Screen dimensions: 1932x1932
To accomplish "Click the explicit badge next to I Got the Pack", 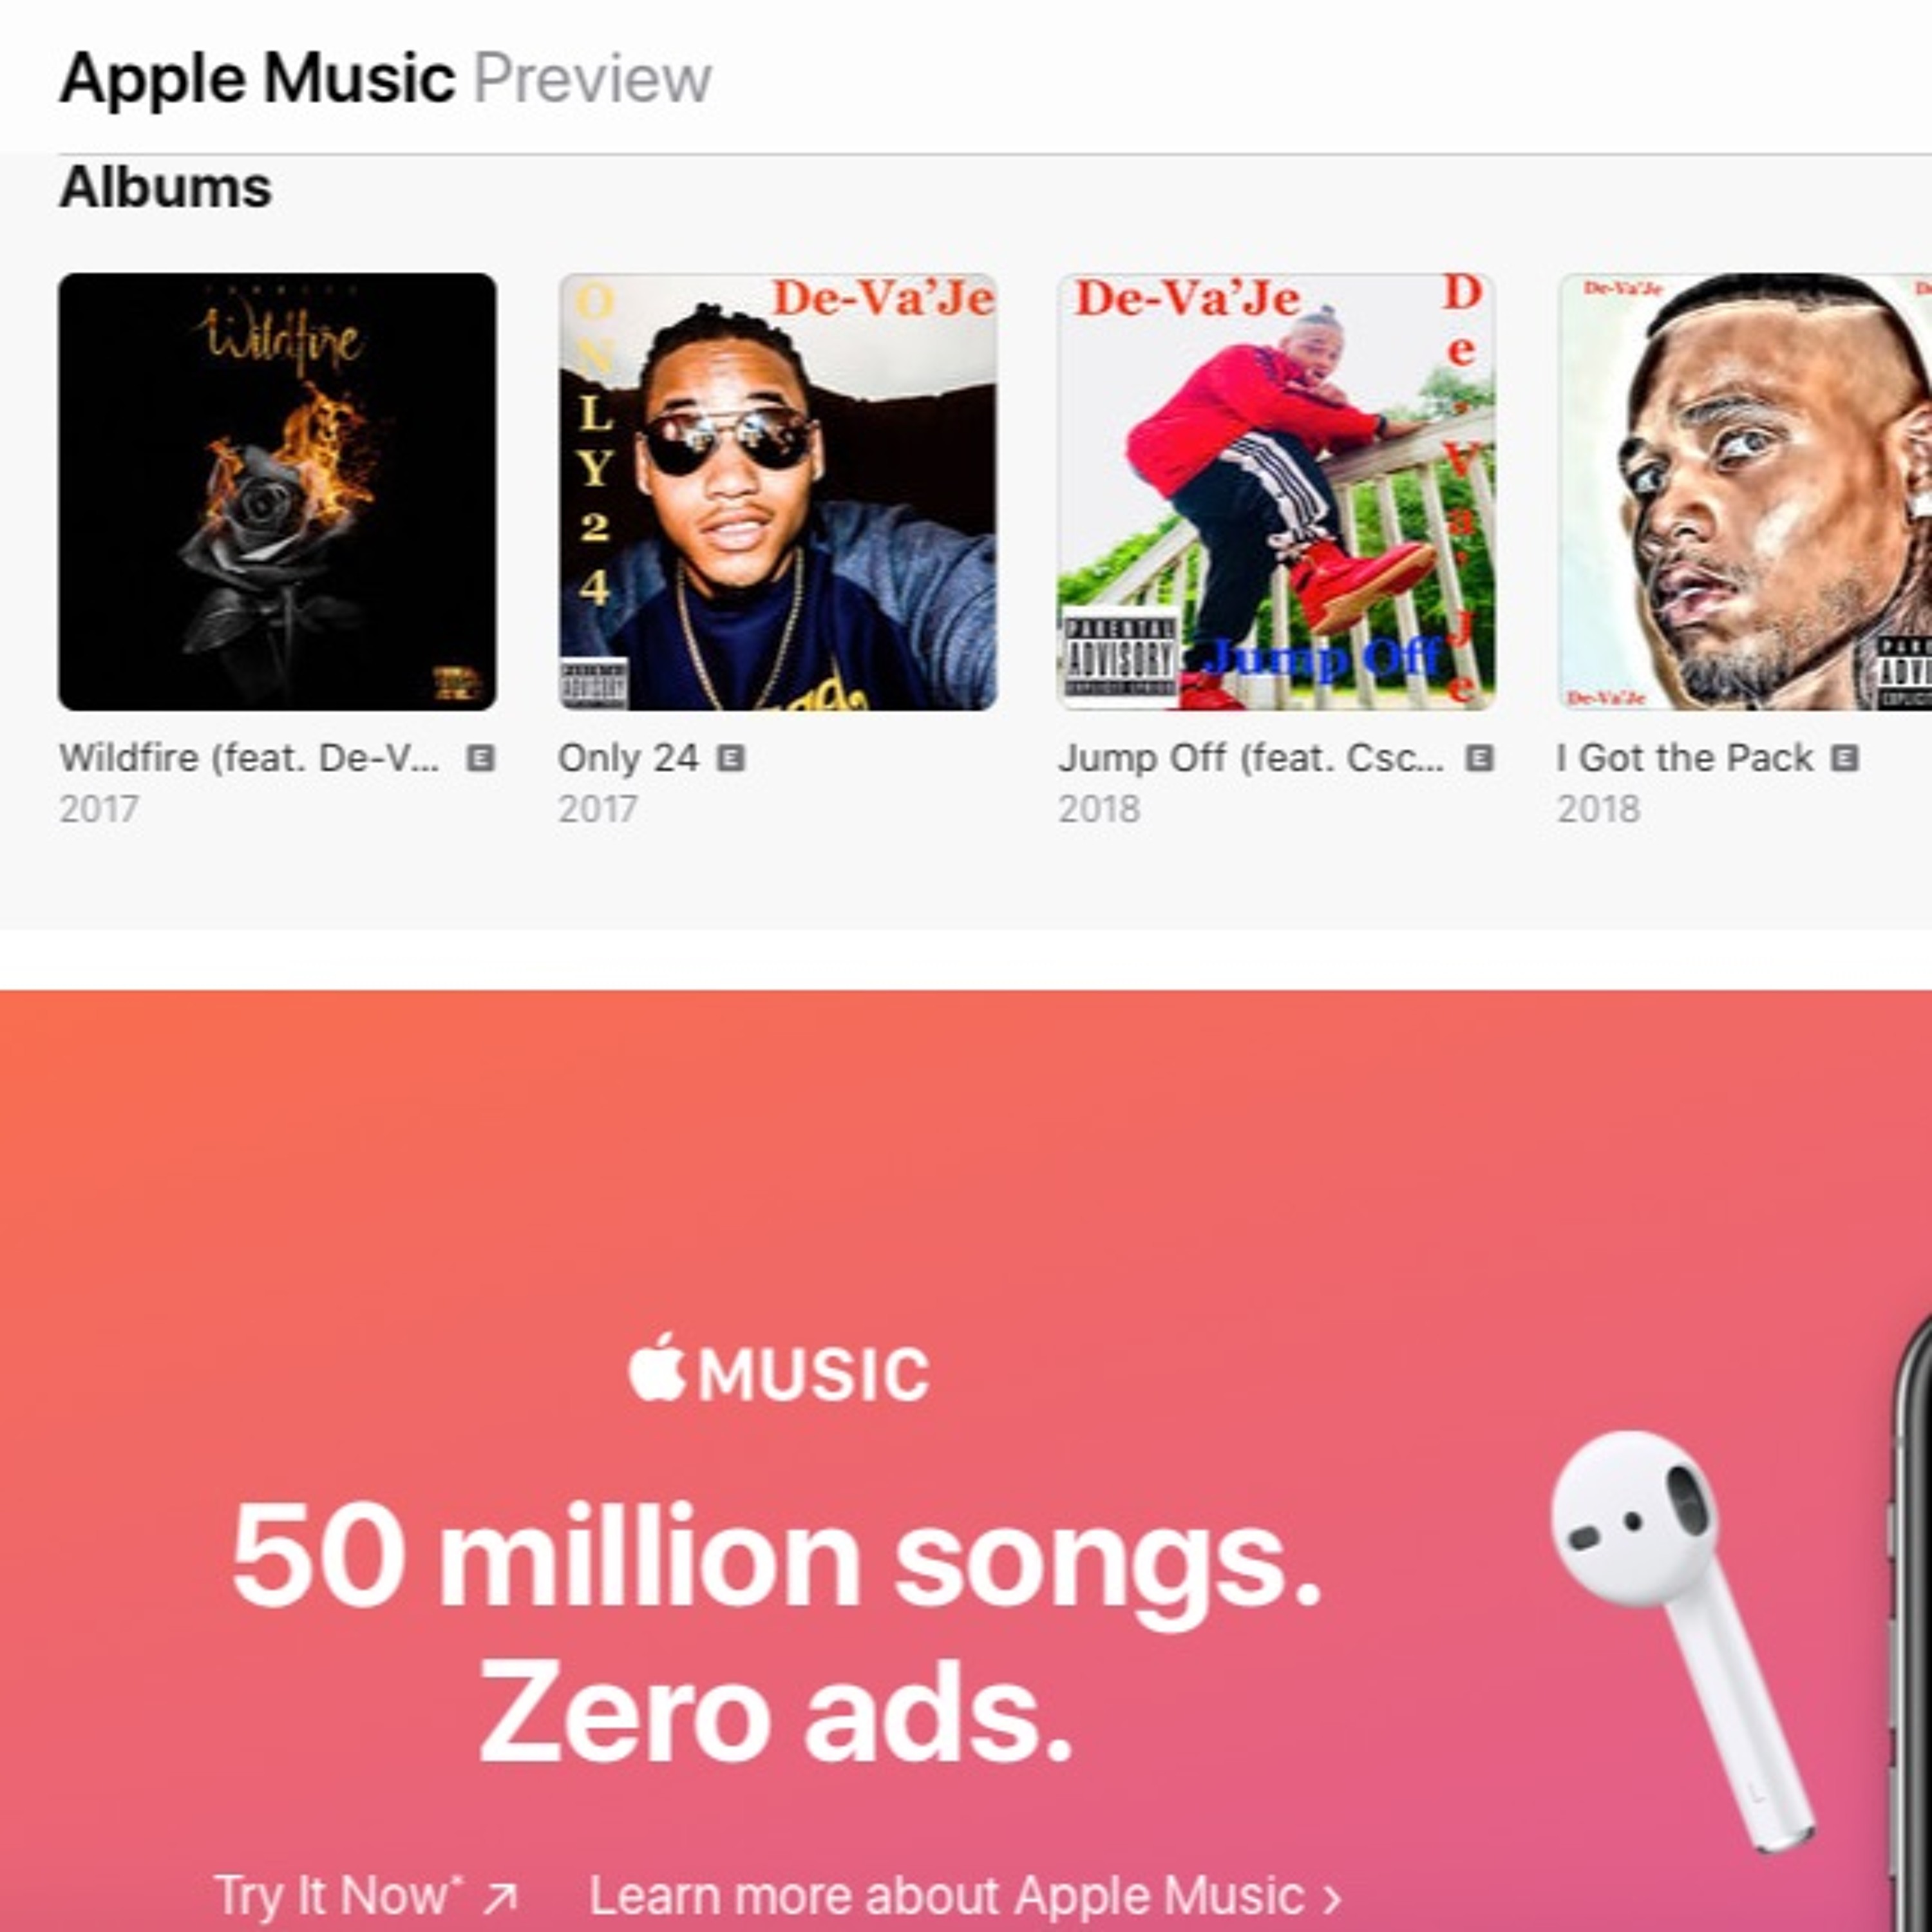I will [1845, 759].
